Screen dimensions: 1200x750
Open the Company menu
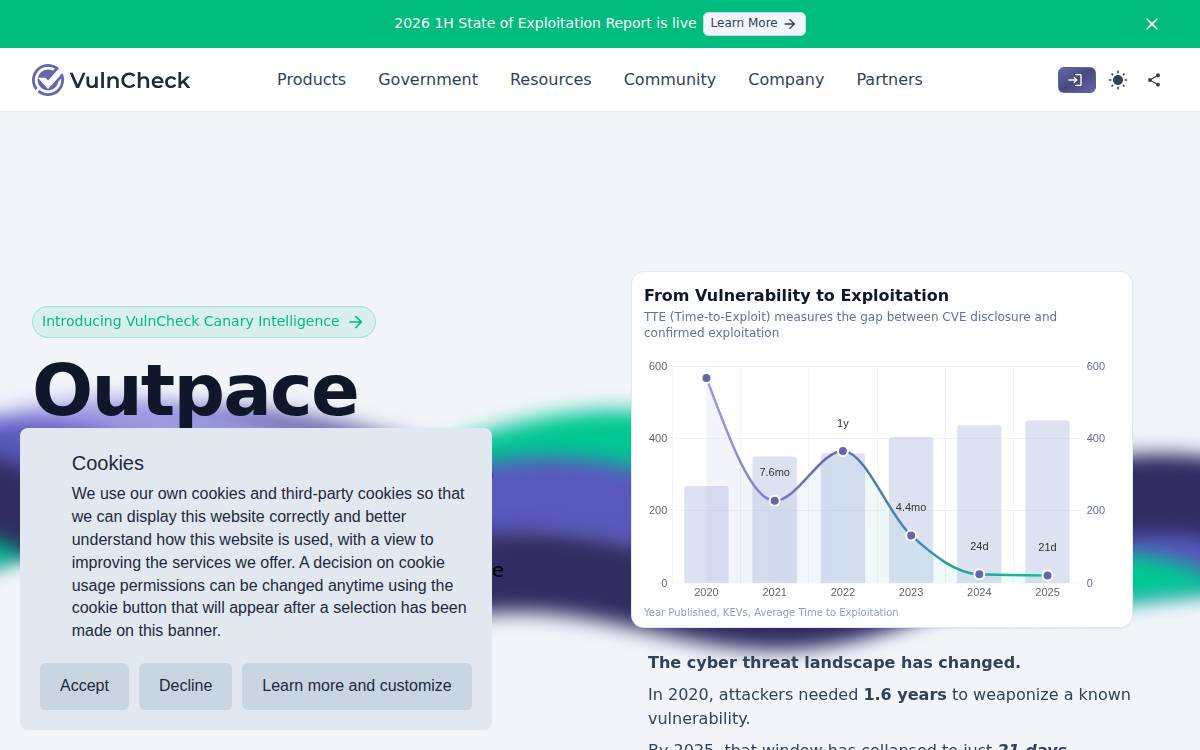point(786,80)
